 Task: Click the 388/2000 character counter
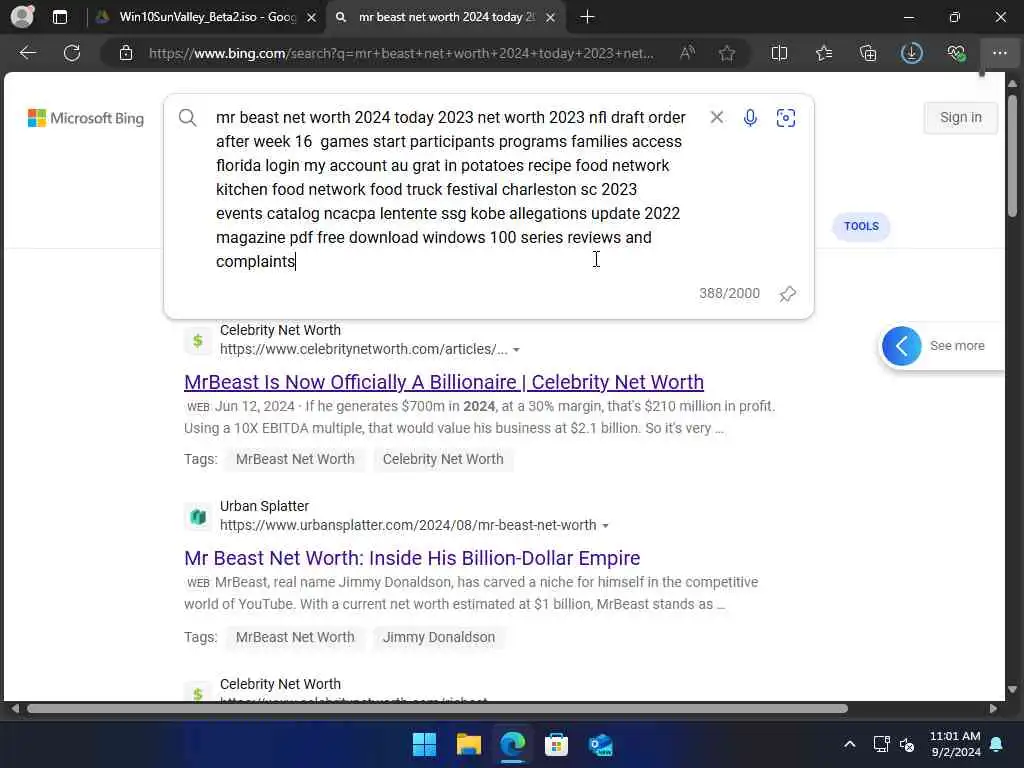[729, 293]
